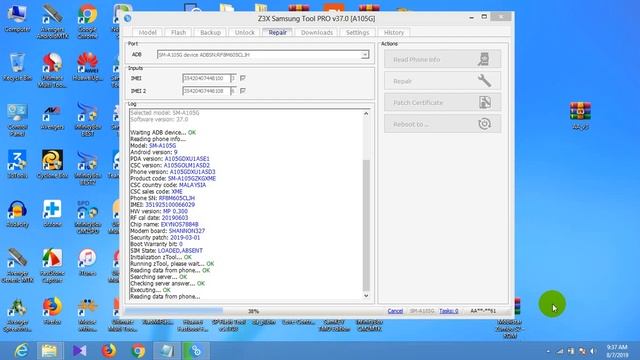Open the WinRAR archive on the right desktop

[x=580, y=116]
